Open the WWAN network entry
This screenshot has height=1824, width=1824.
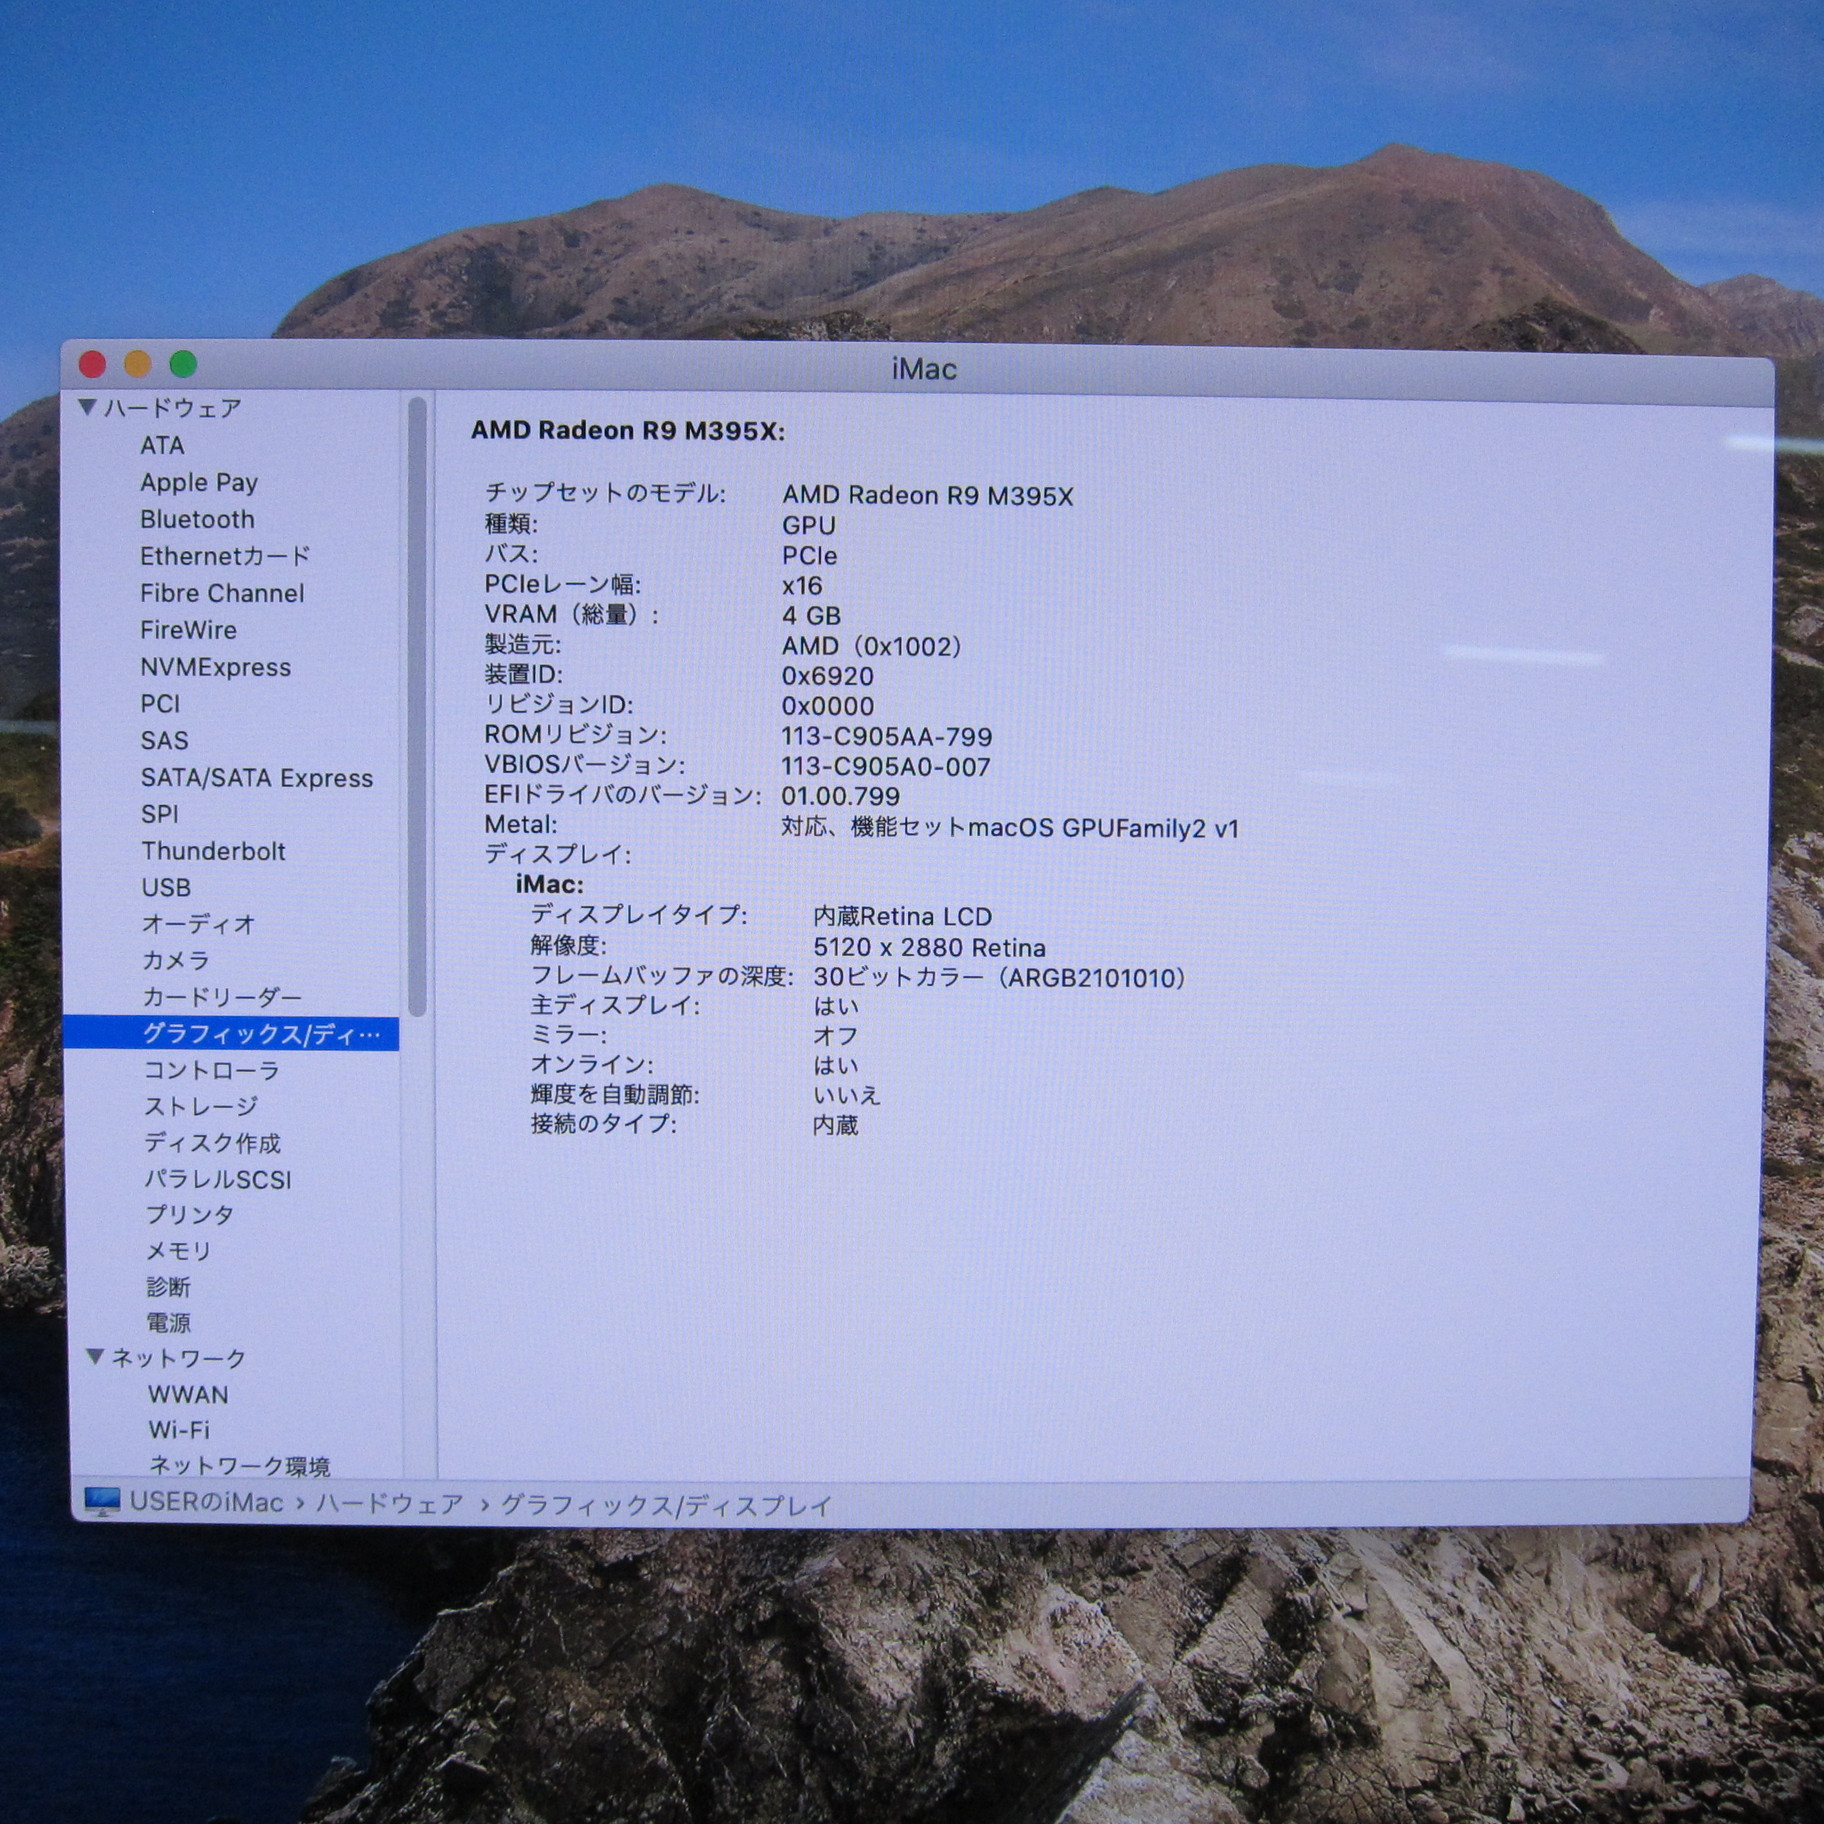click(188, 1394)
